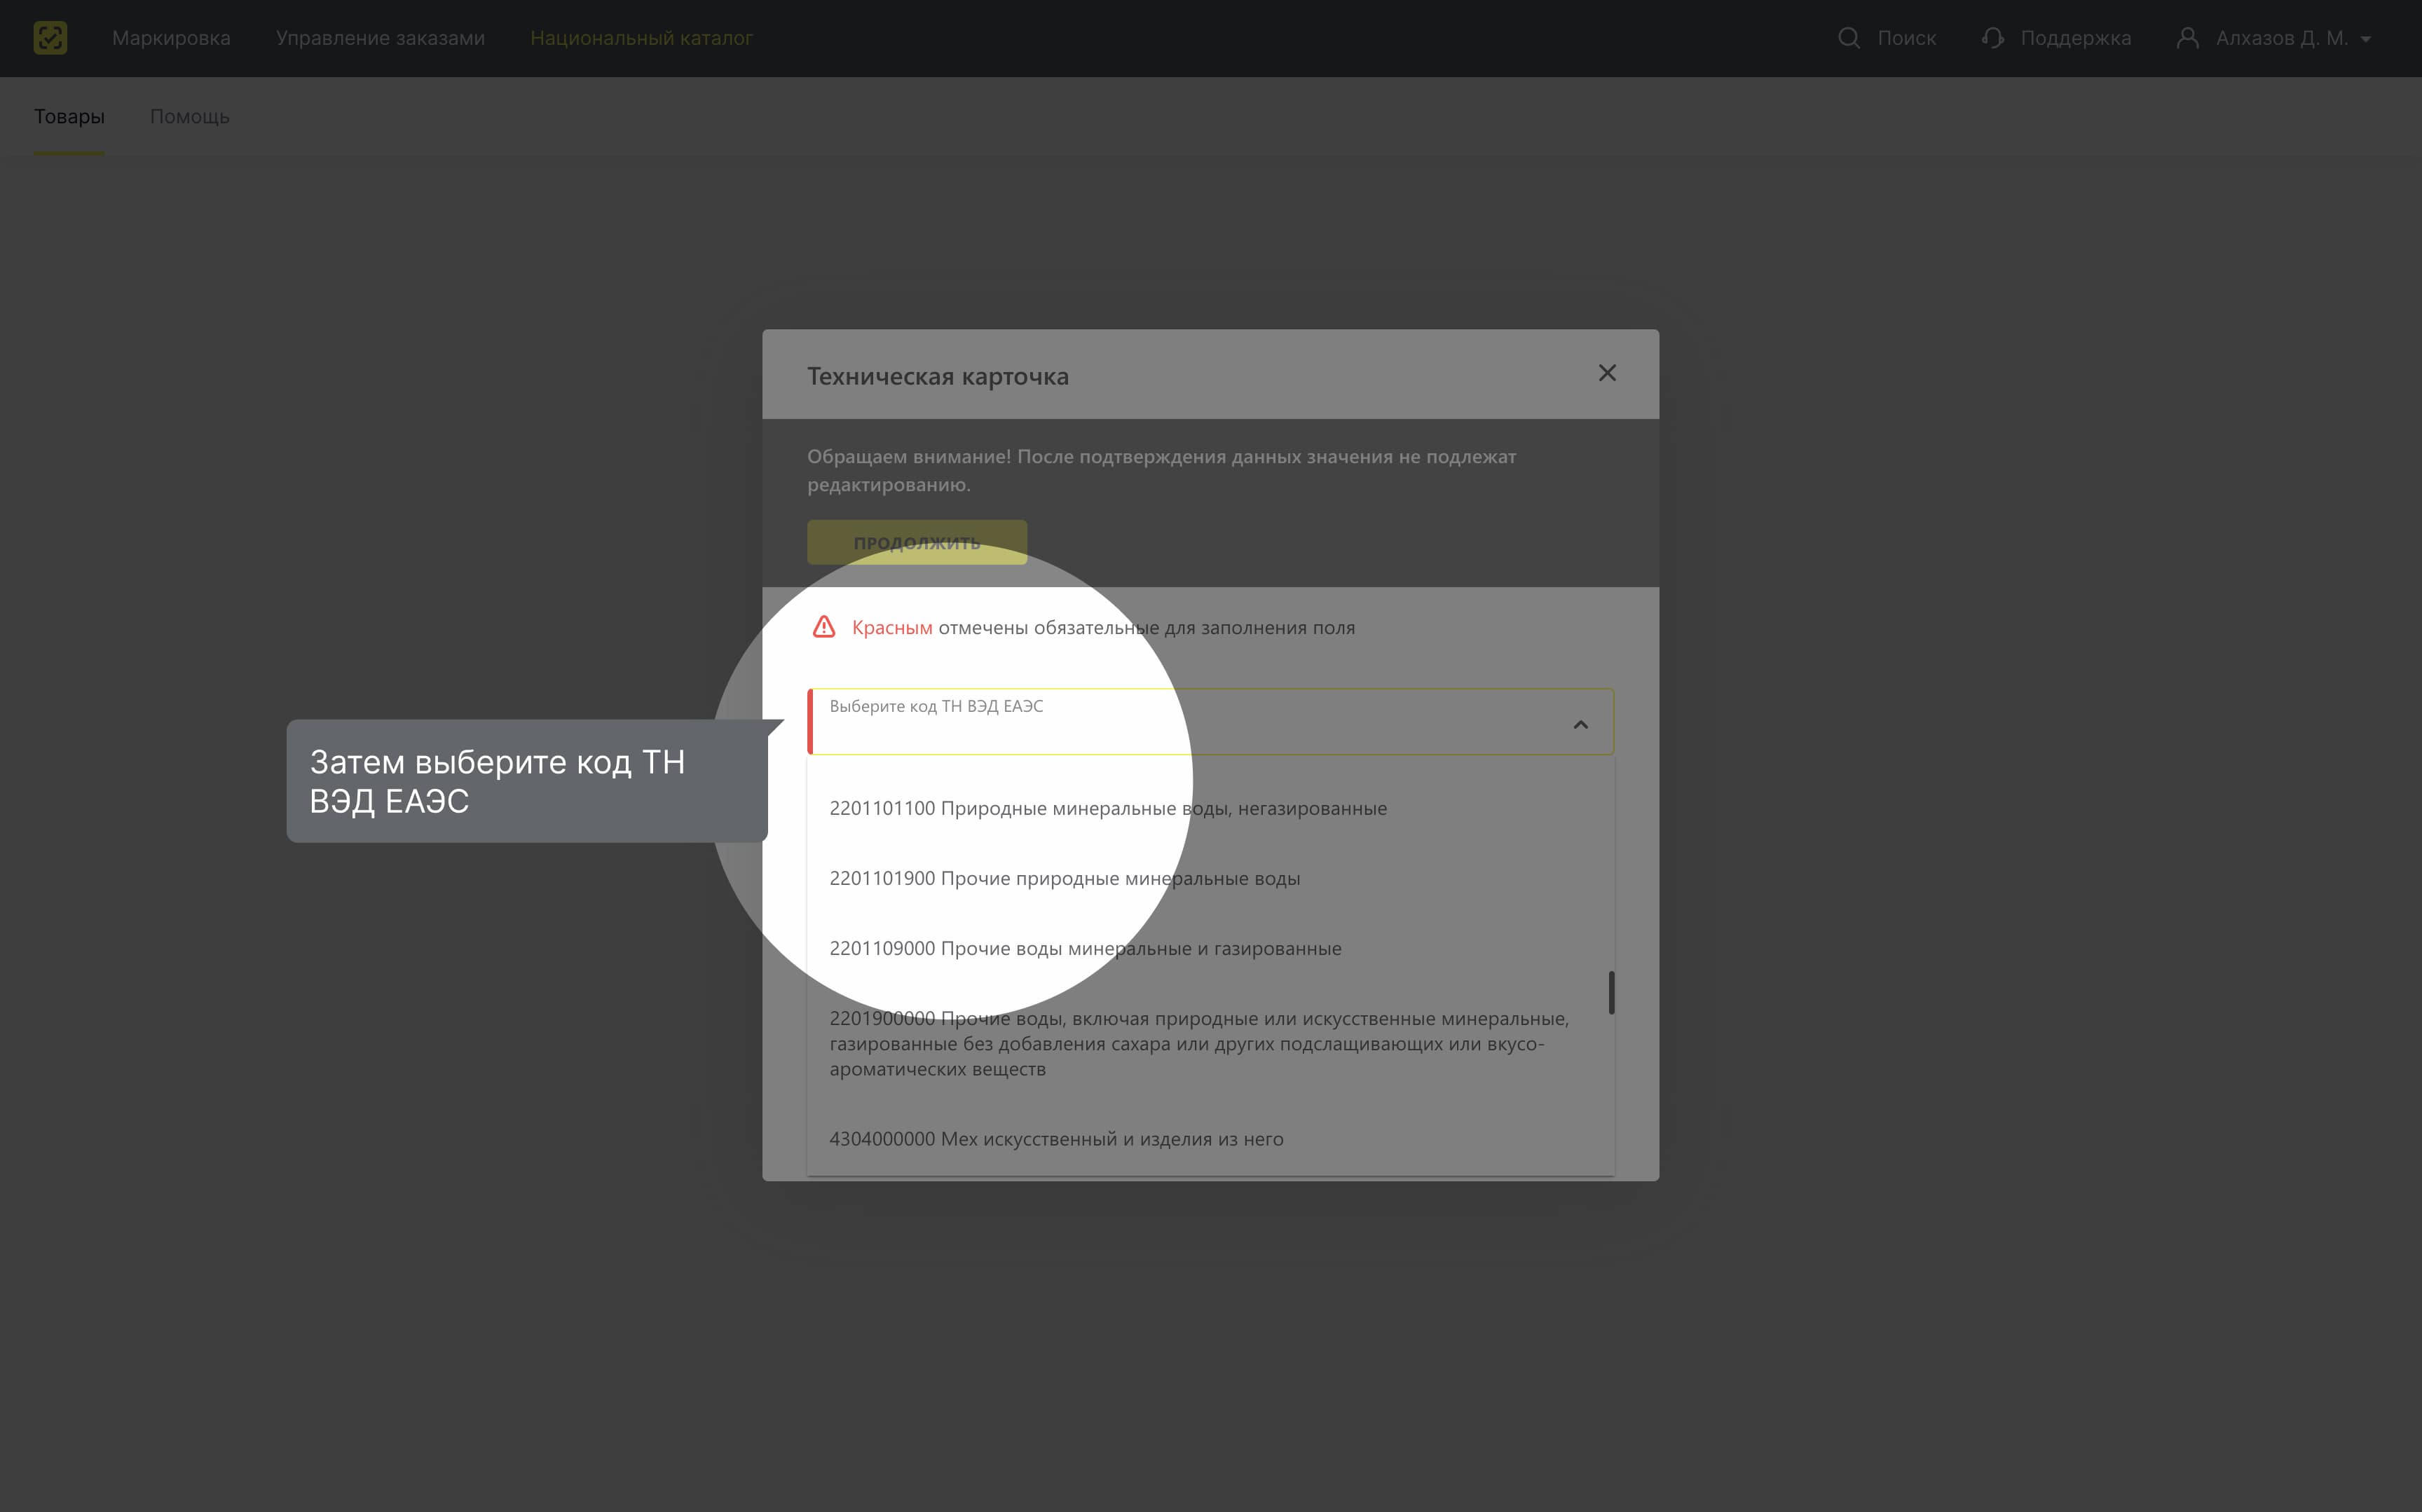Viewport: 2422px width, 1512px height.
Task: Open the Маркировка menu item
Action: click(171, 38)
